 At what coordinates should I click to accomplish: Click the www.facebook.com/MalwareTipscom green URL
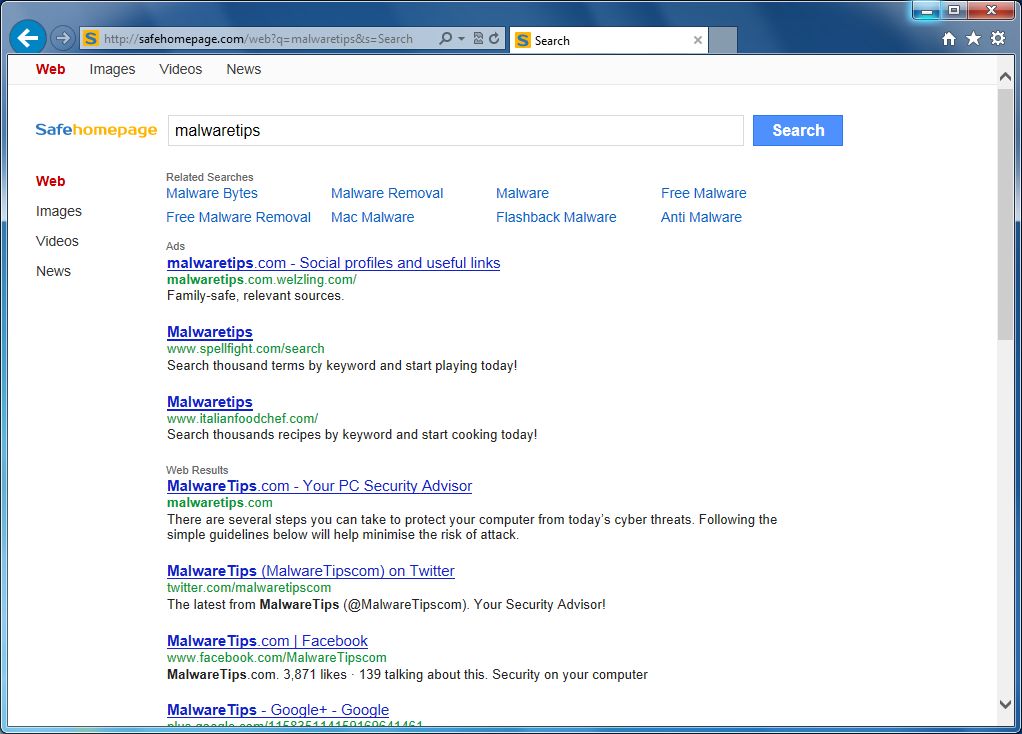pyautogui.click(x=277, y=658)
